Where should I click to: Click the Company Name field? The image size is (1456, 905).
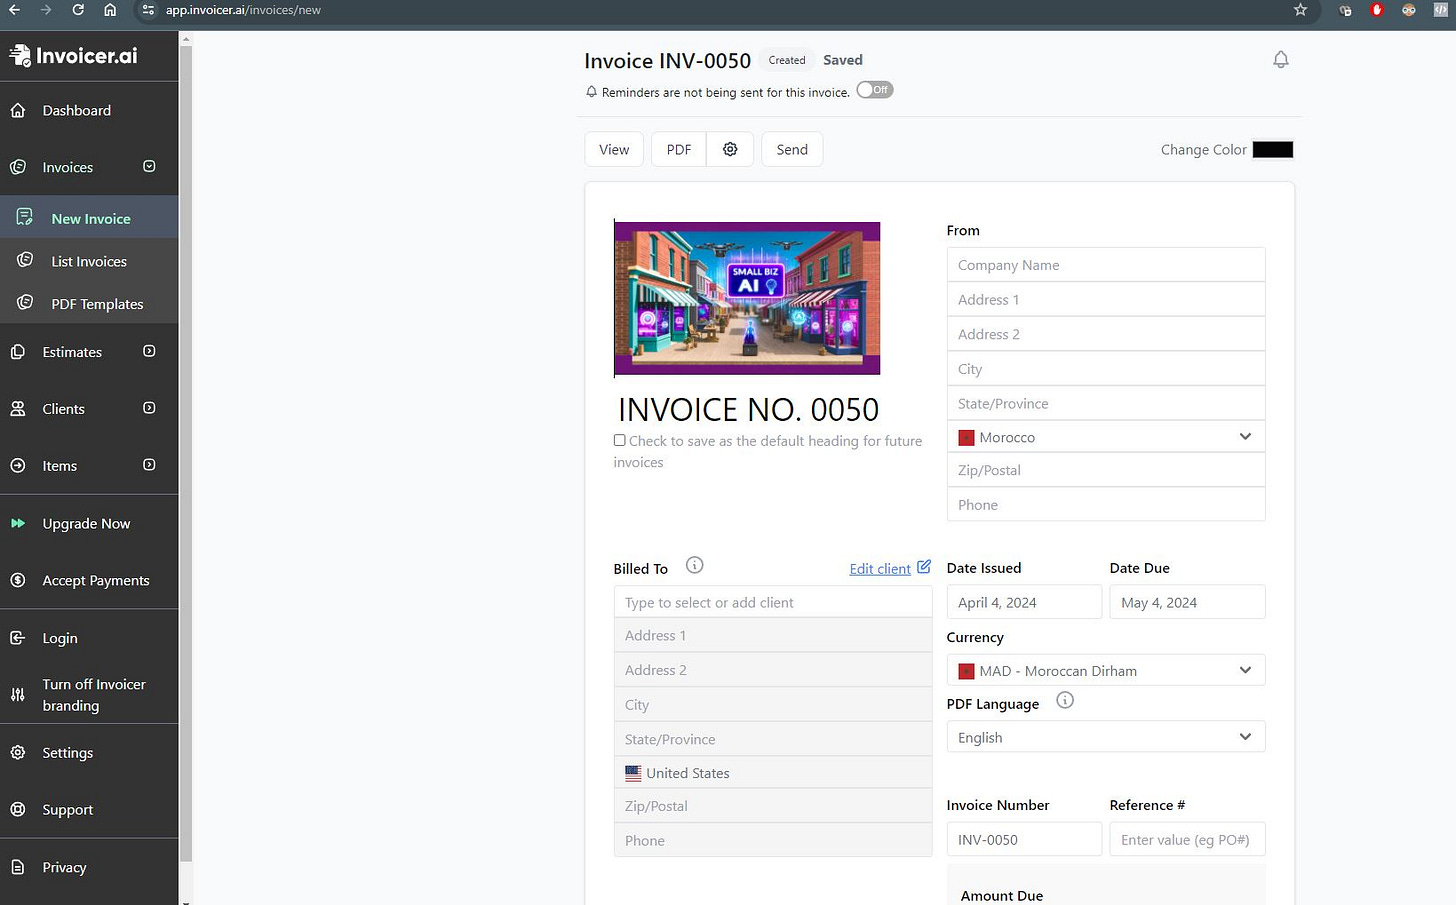click(x=1106, y=265)
